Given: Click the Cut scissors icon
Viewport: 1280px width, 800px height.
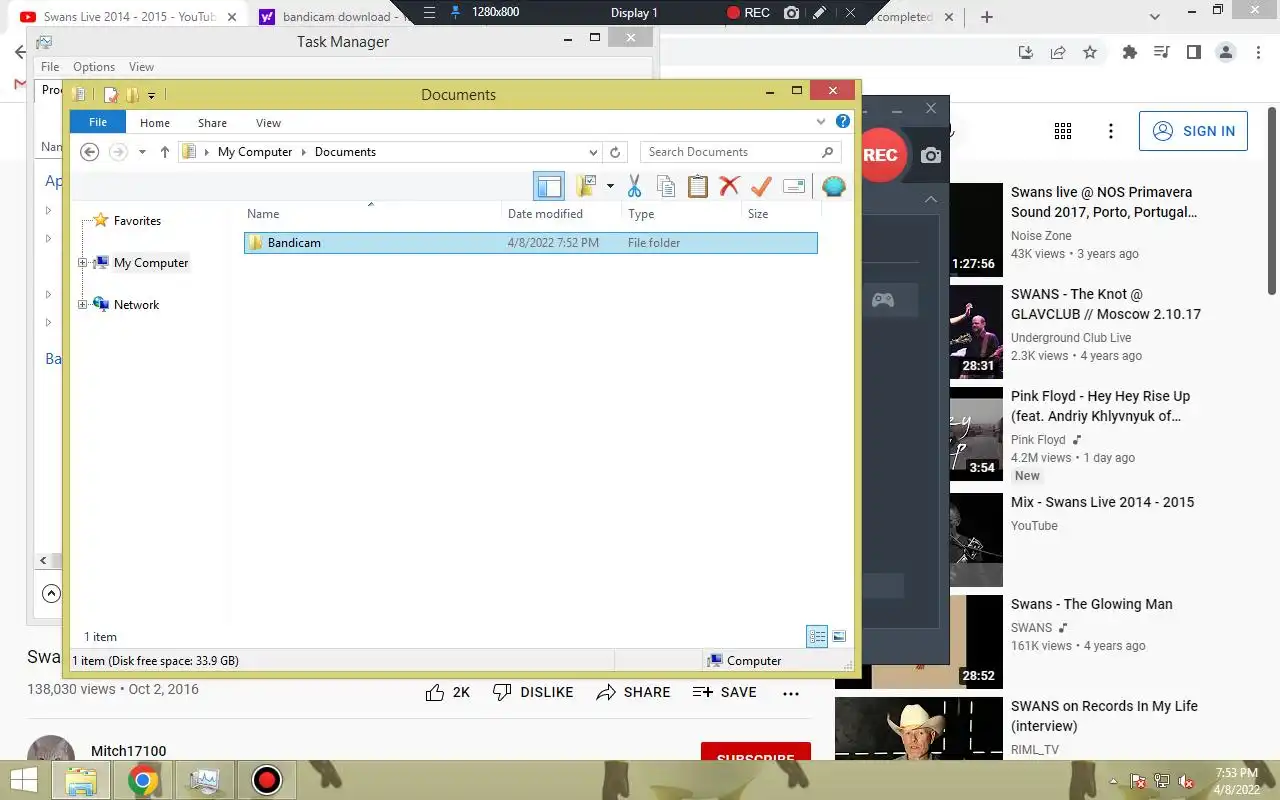Looking at the screenshot, I should click(x=634, y=186).
